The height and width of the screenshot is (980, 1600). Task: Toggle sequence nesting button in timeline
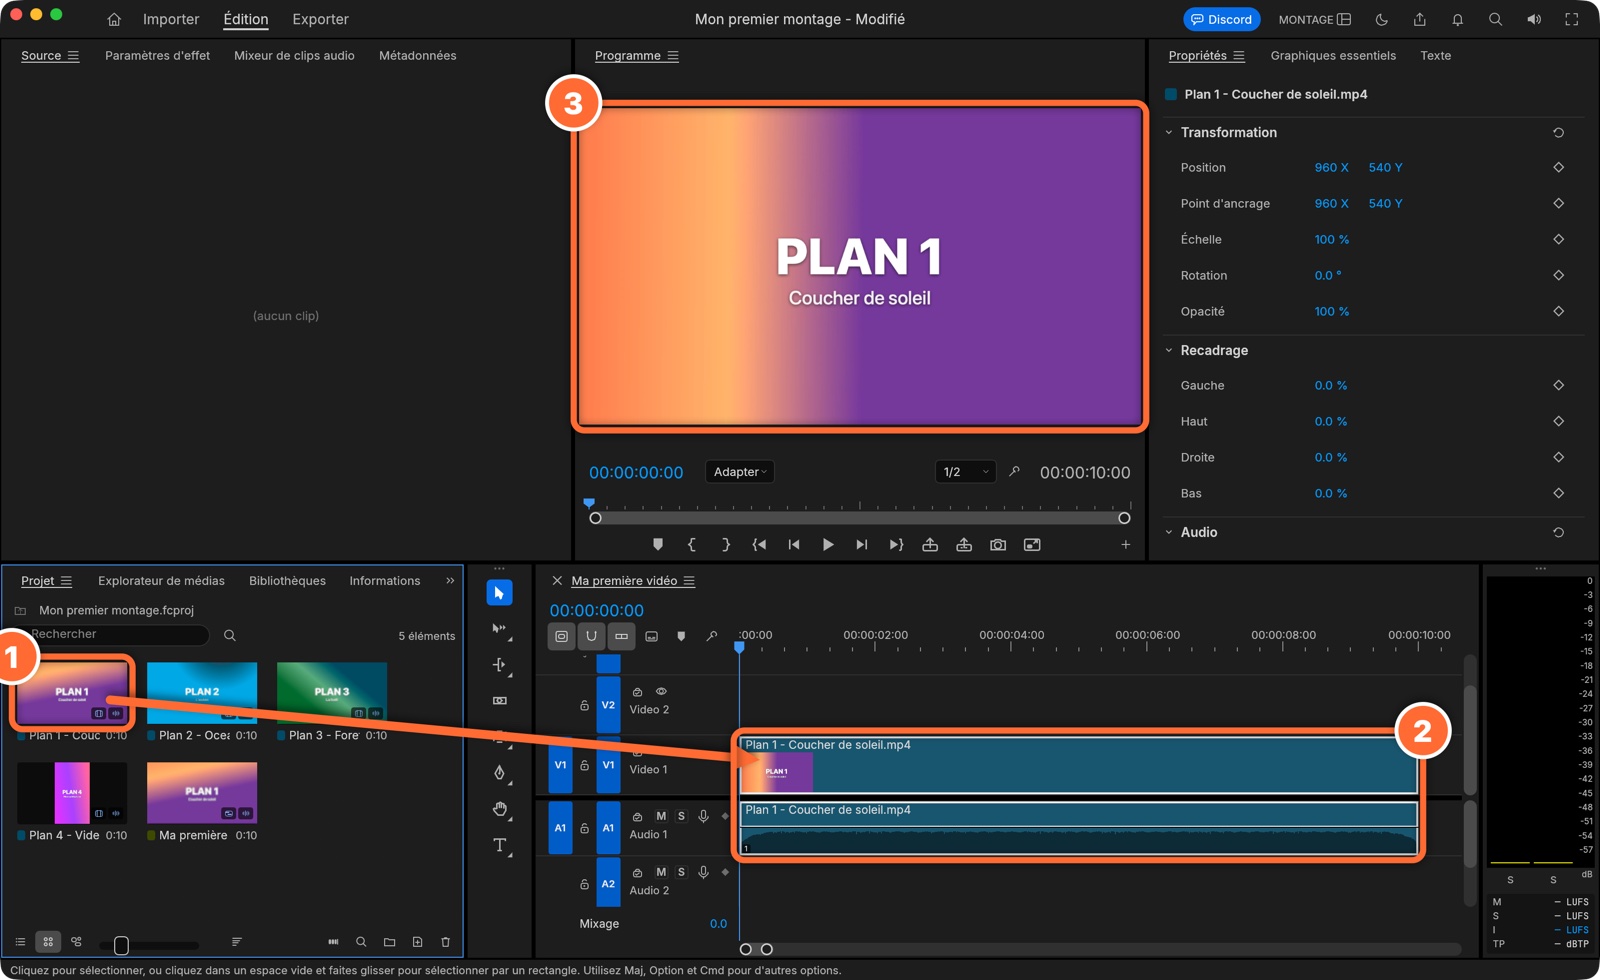coord(561,636)
